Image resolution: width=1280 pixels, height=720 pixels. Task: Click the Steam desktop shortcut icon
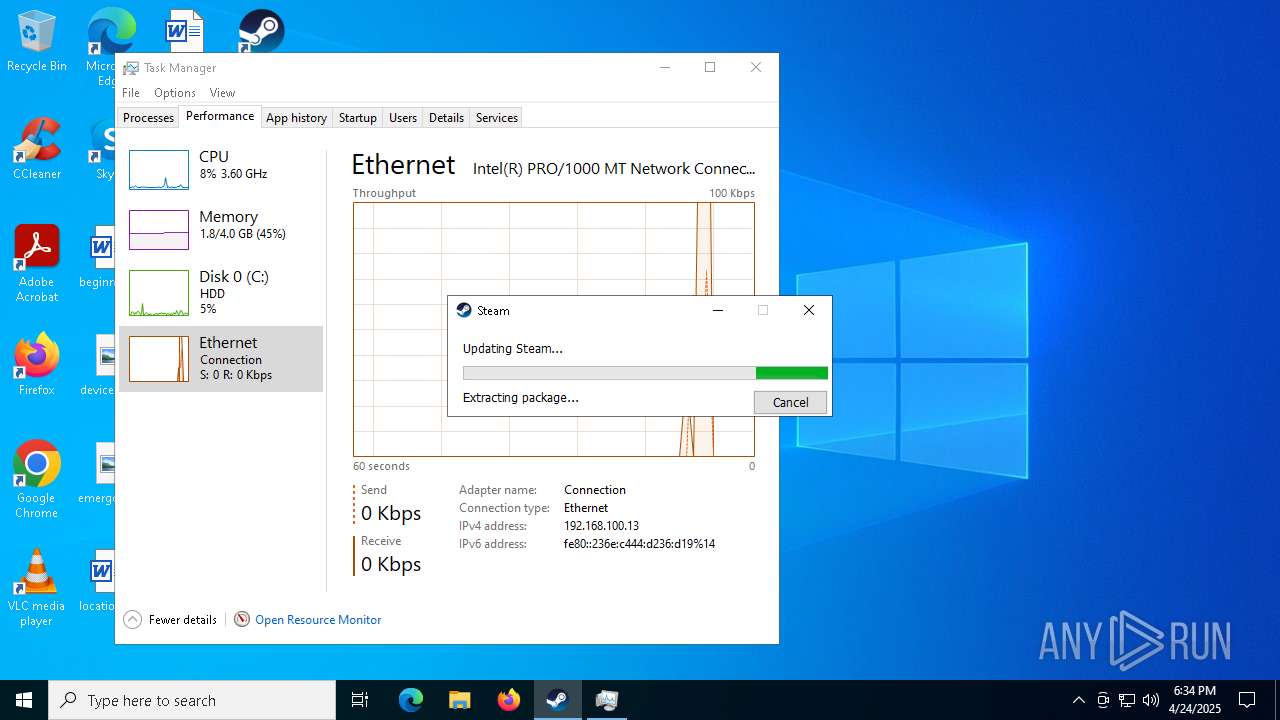pyautogui.click(x=261, y=31)
